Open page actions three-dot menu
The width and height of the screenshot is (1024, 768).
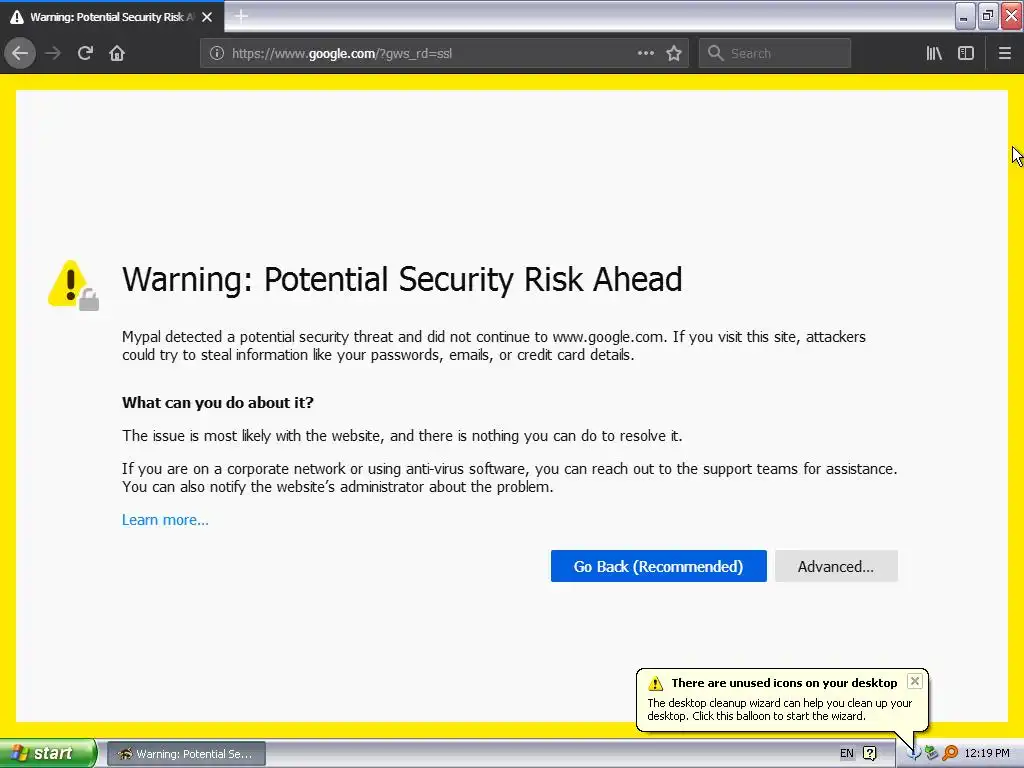645,54
